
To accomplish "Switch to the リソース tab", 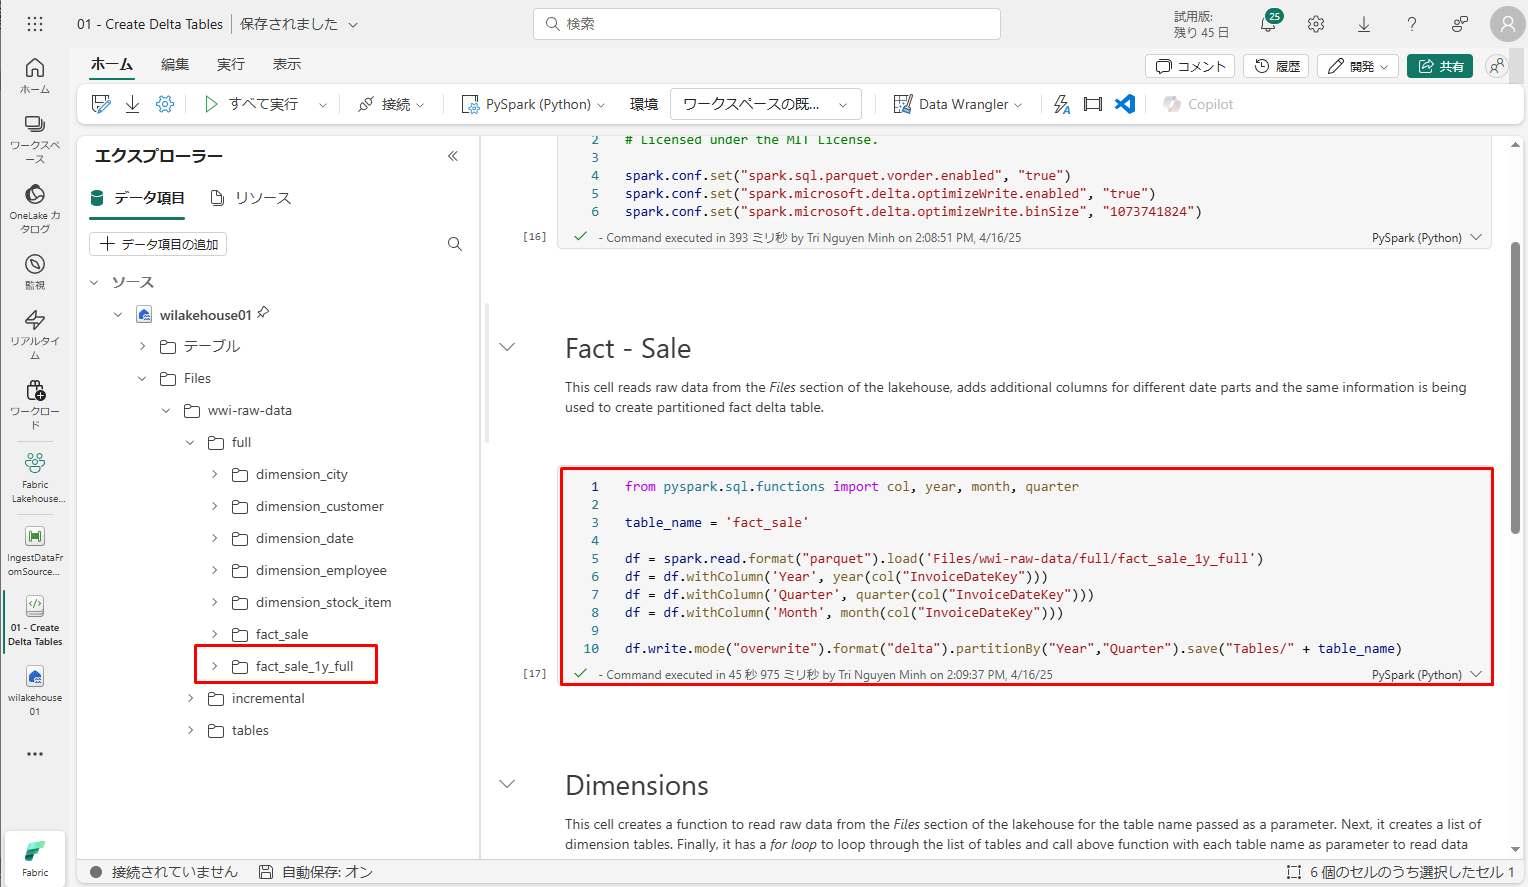I will [251, 198].
